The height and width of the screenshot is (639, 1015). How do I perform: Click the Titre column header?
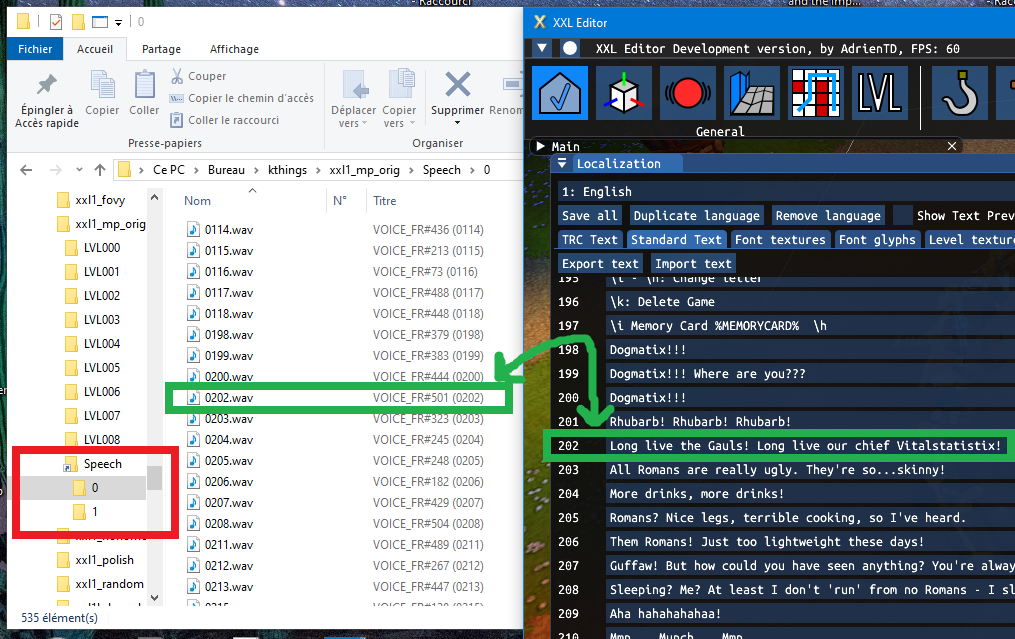pos(385,201)
